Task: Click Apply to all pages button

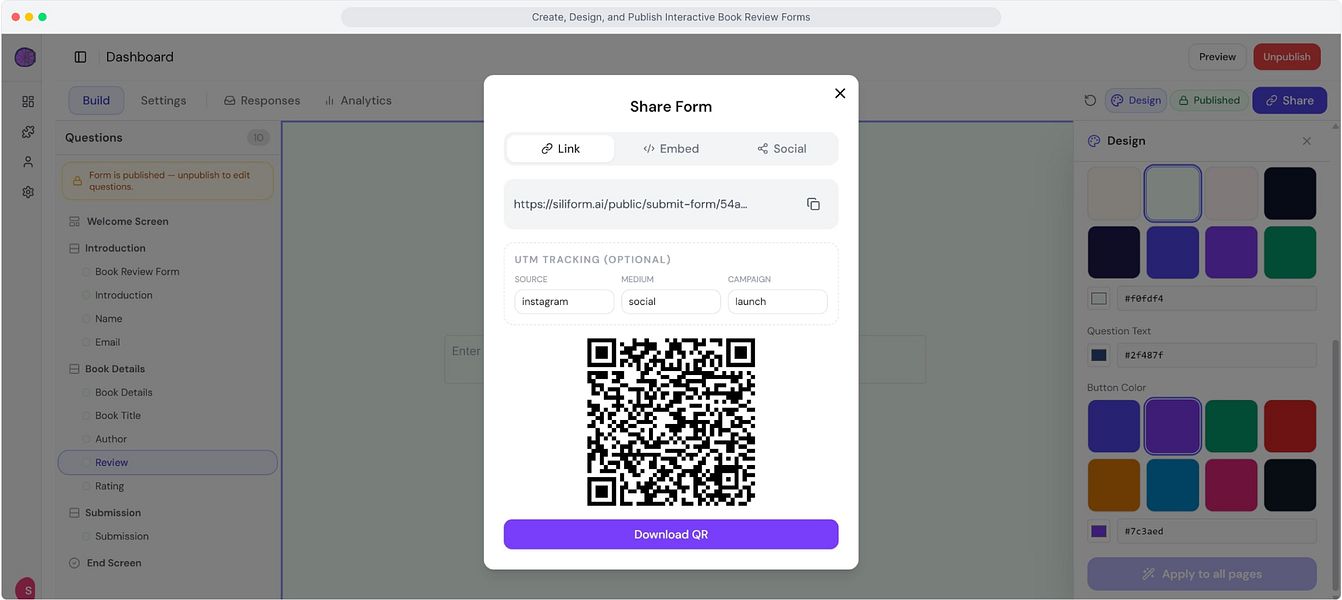Action: 1202,574
